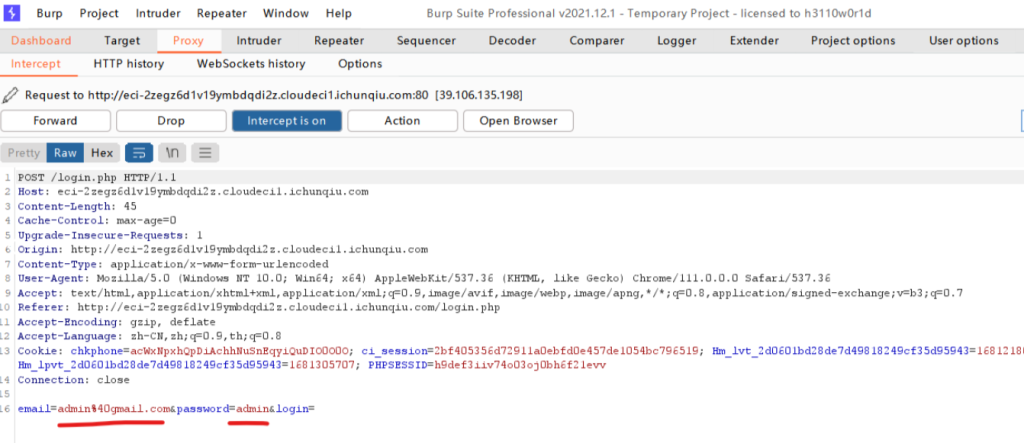This screenshot has width=1024, height=443.
Task: Open the Project options tab
Action: (x=853, y=41)
